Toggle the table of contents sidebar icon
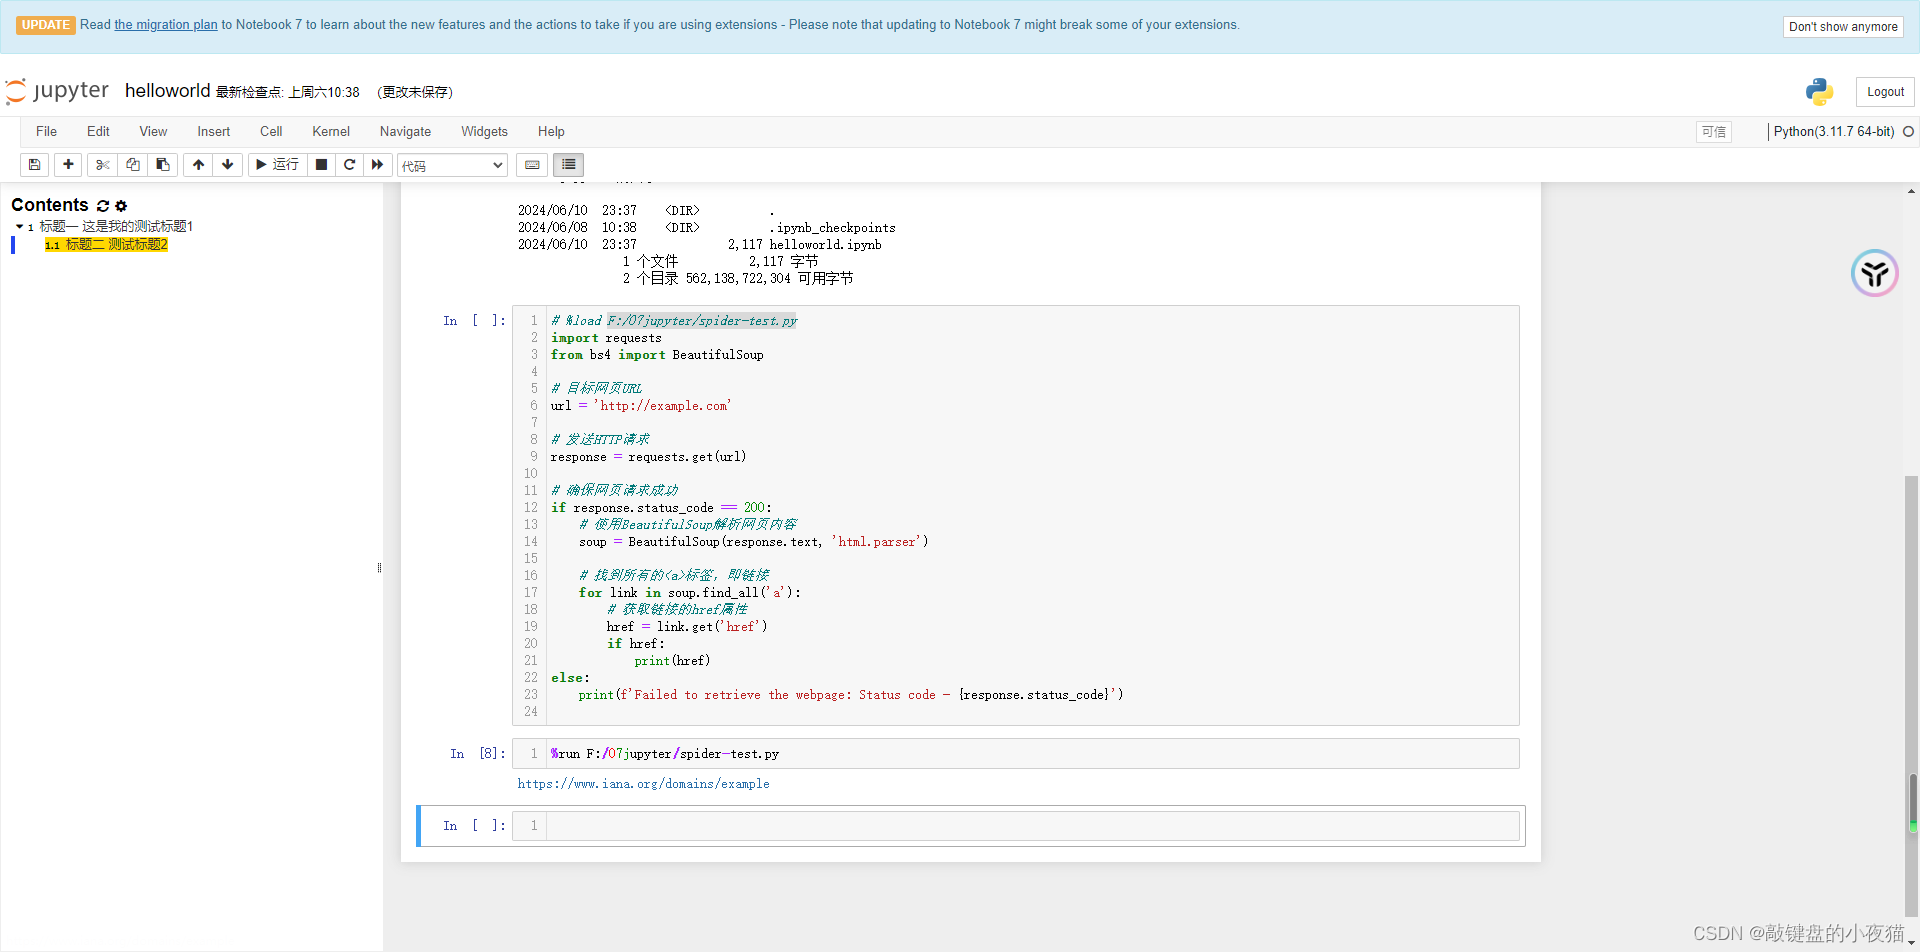 [569, 165]
